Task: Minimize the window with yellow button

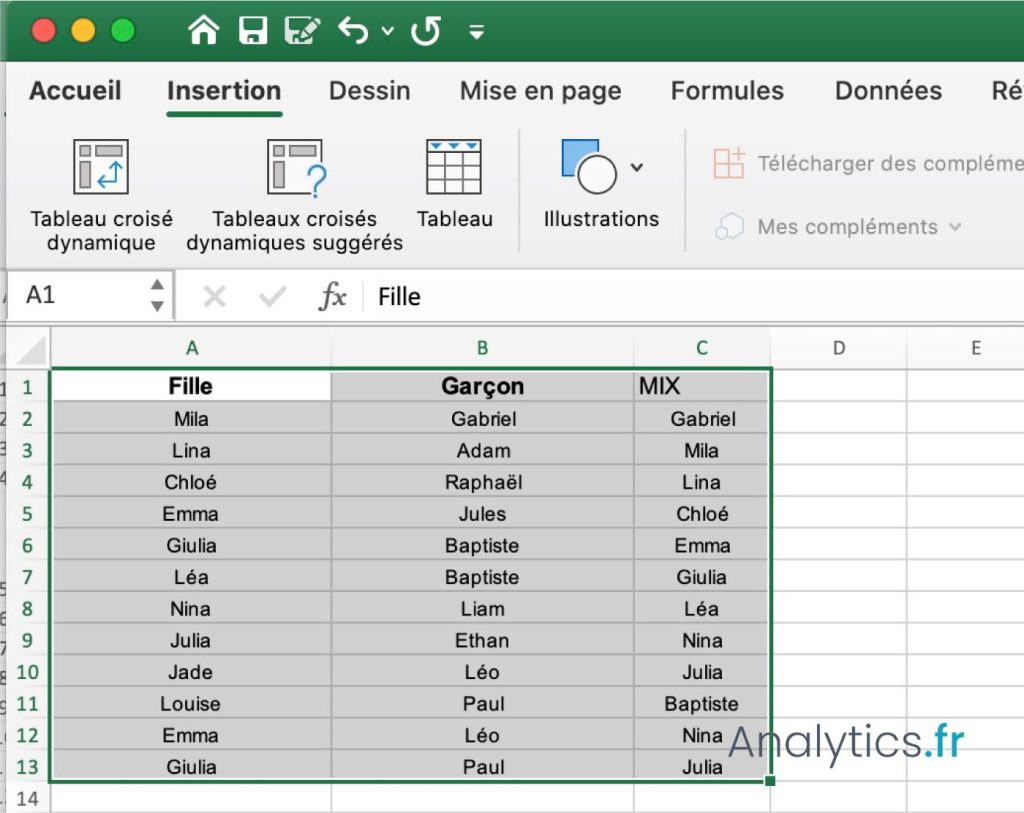Action: pyautogui.click(x=83, y=31)
